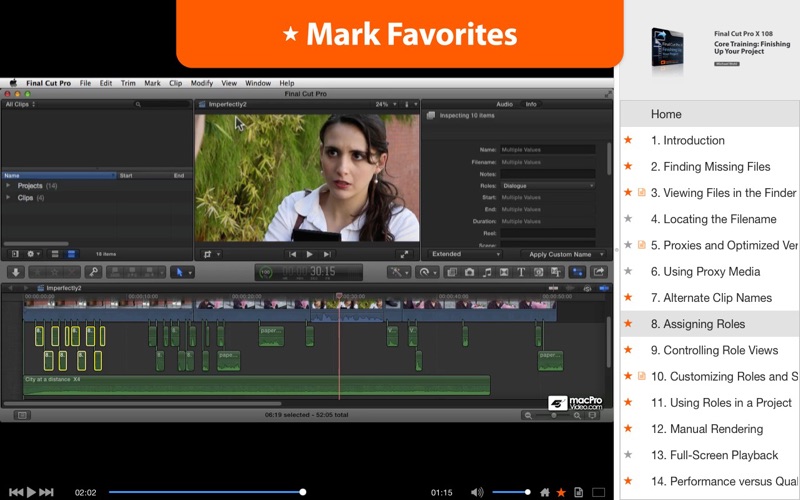Click timeline zoom-out magnifier
Viewport: 800px width, 500px height.
[528, 416]
